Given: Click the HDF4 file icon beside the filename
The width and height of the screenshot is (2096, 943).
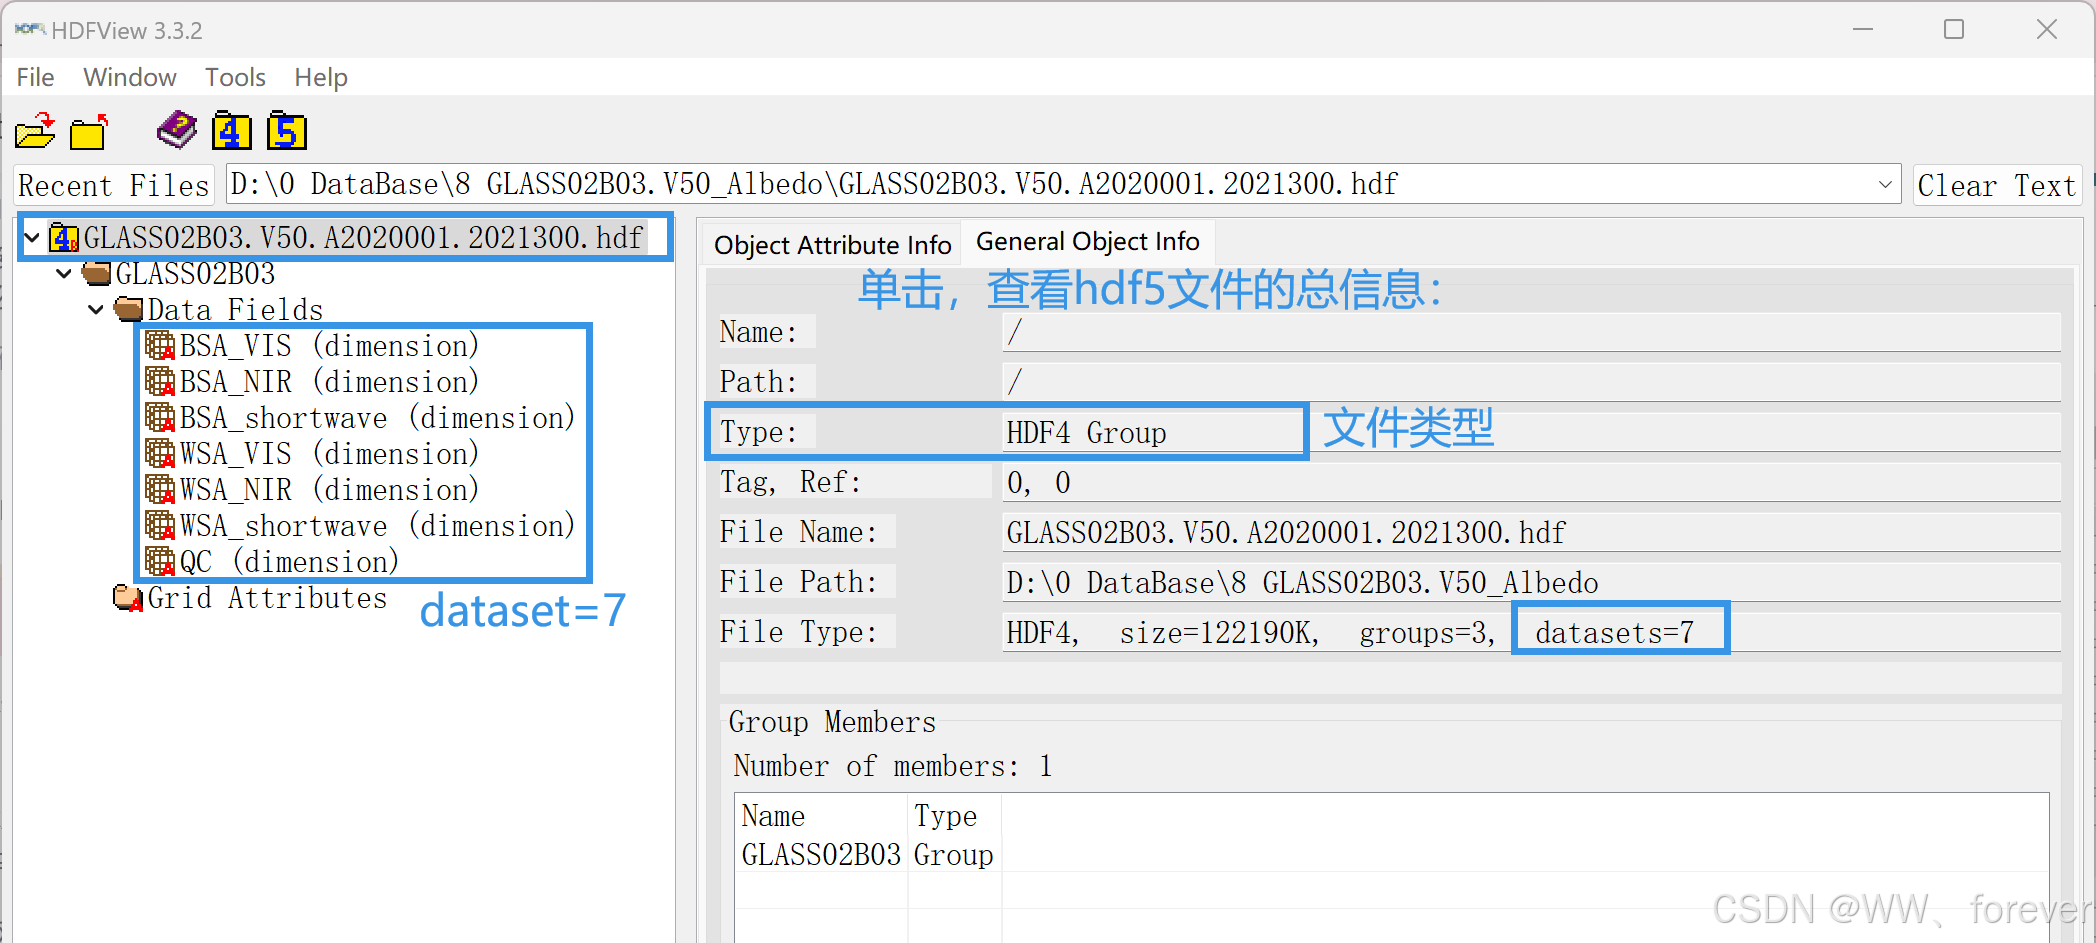Looking at the screenshot, I should coord(64,237).
